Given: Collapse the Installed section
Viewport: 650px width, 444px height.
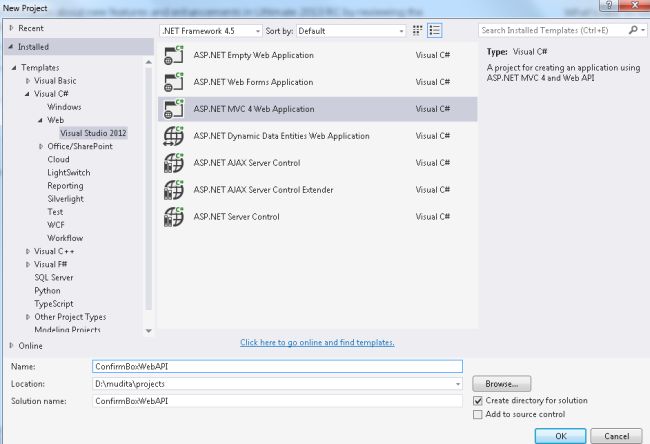Looking at the screenshot, I should point(11,47).
